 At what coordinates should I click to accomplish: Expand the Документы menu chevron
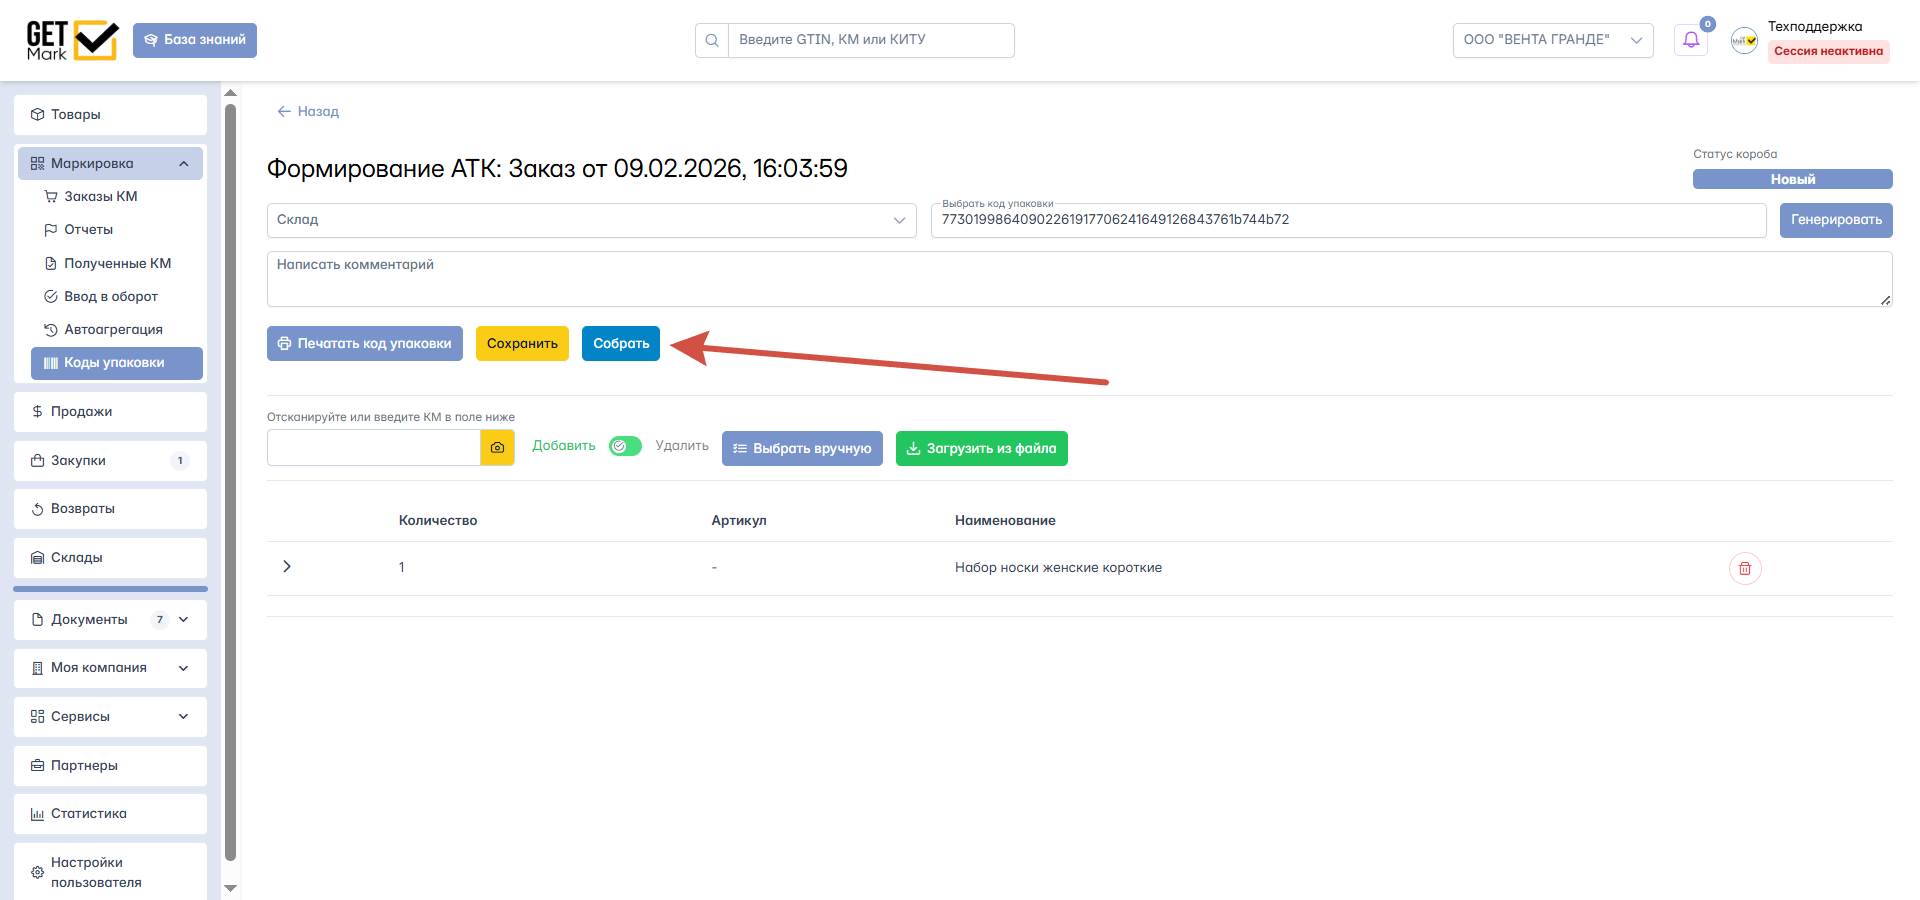(x=184, y=619)
